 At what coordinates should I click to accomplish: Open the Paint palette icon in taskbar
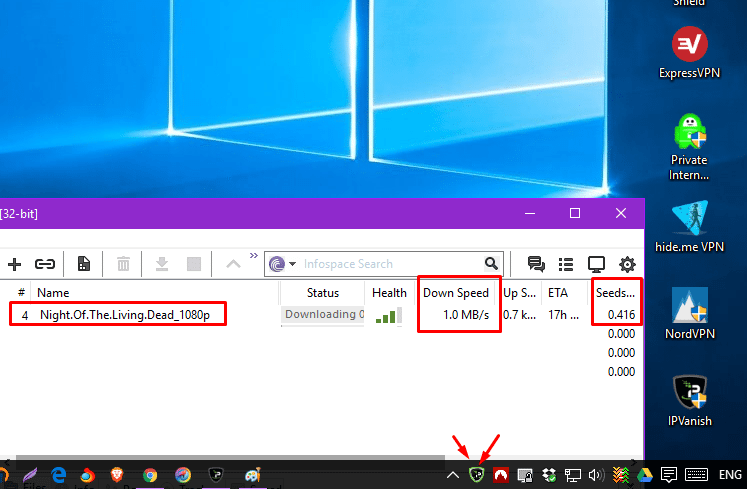(252, 475)
